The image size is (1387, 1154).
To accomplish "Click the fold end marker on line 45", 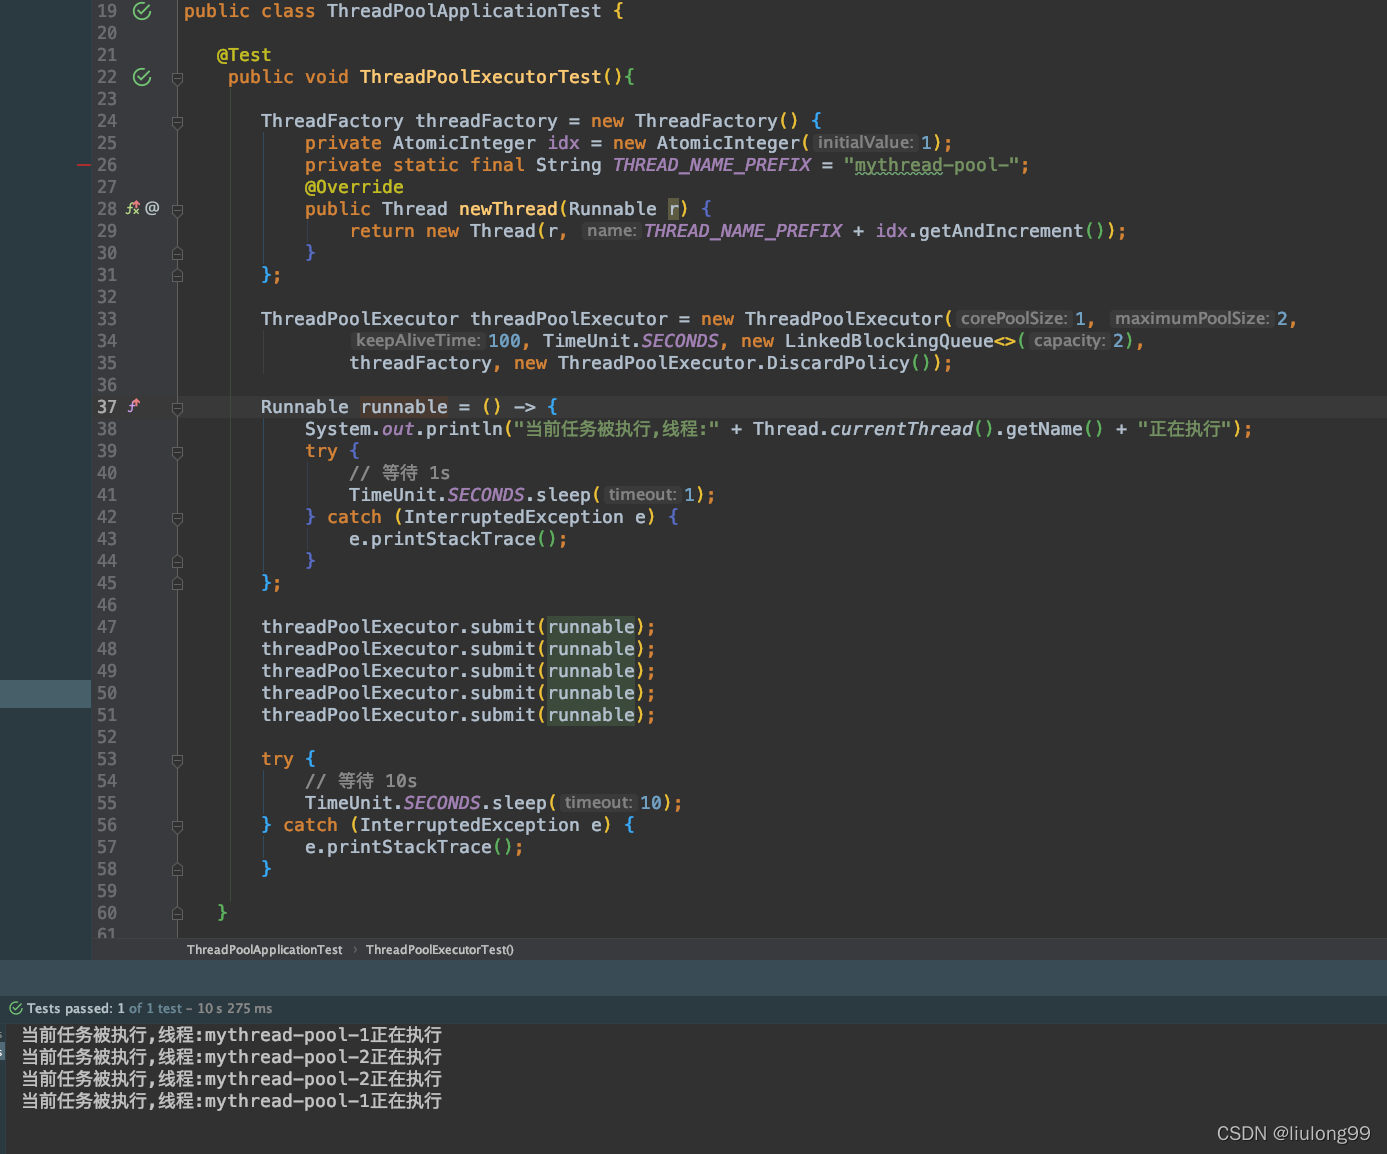I will [177, 583].
